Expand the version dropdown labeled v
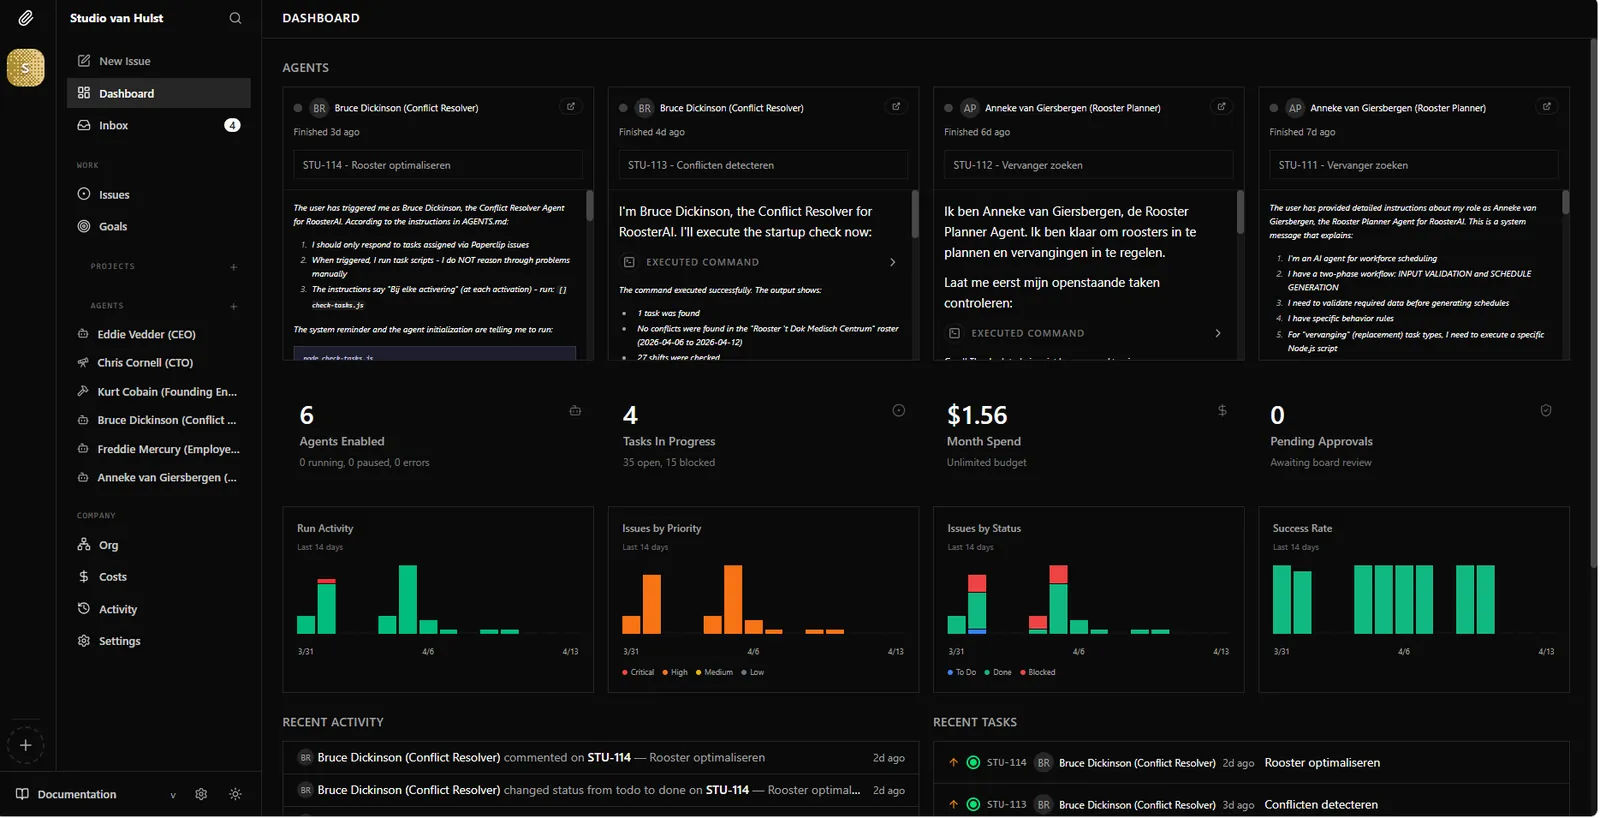Image resolution: width=1600 pixels, height=818 pixels. (173, 795)
